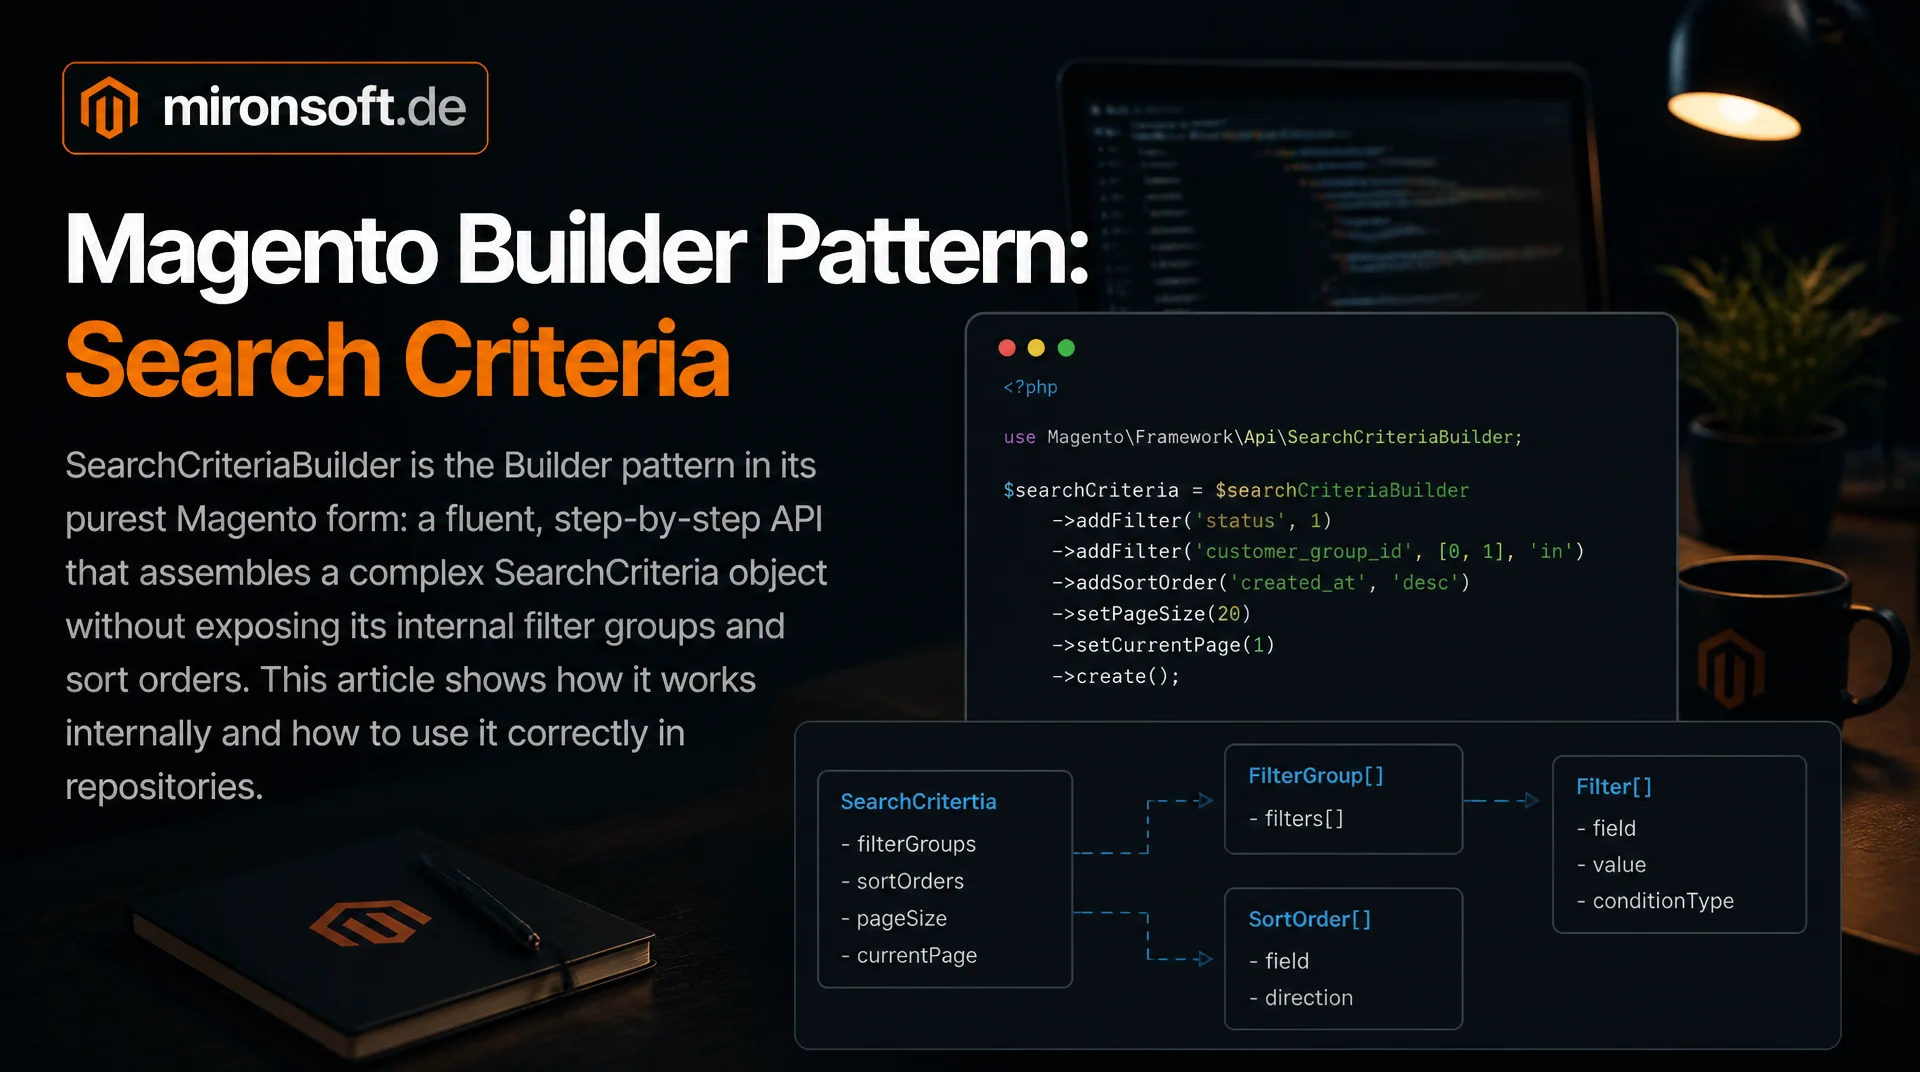Click the Magento logo on the coffee mug
Viewport: 1920px width, 1072px height.
[x=1730, y=667]
